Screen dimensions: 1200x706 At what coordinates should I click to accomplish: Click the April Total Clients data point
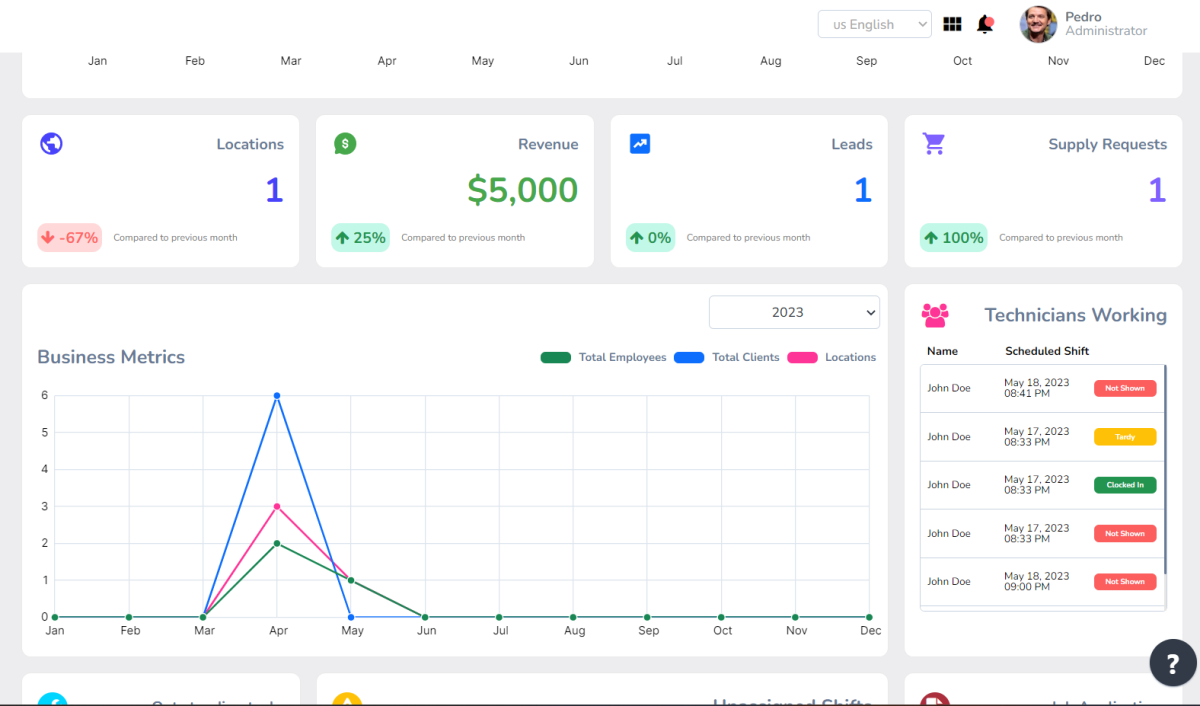pyautogui.click(x=277, y=396)
